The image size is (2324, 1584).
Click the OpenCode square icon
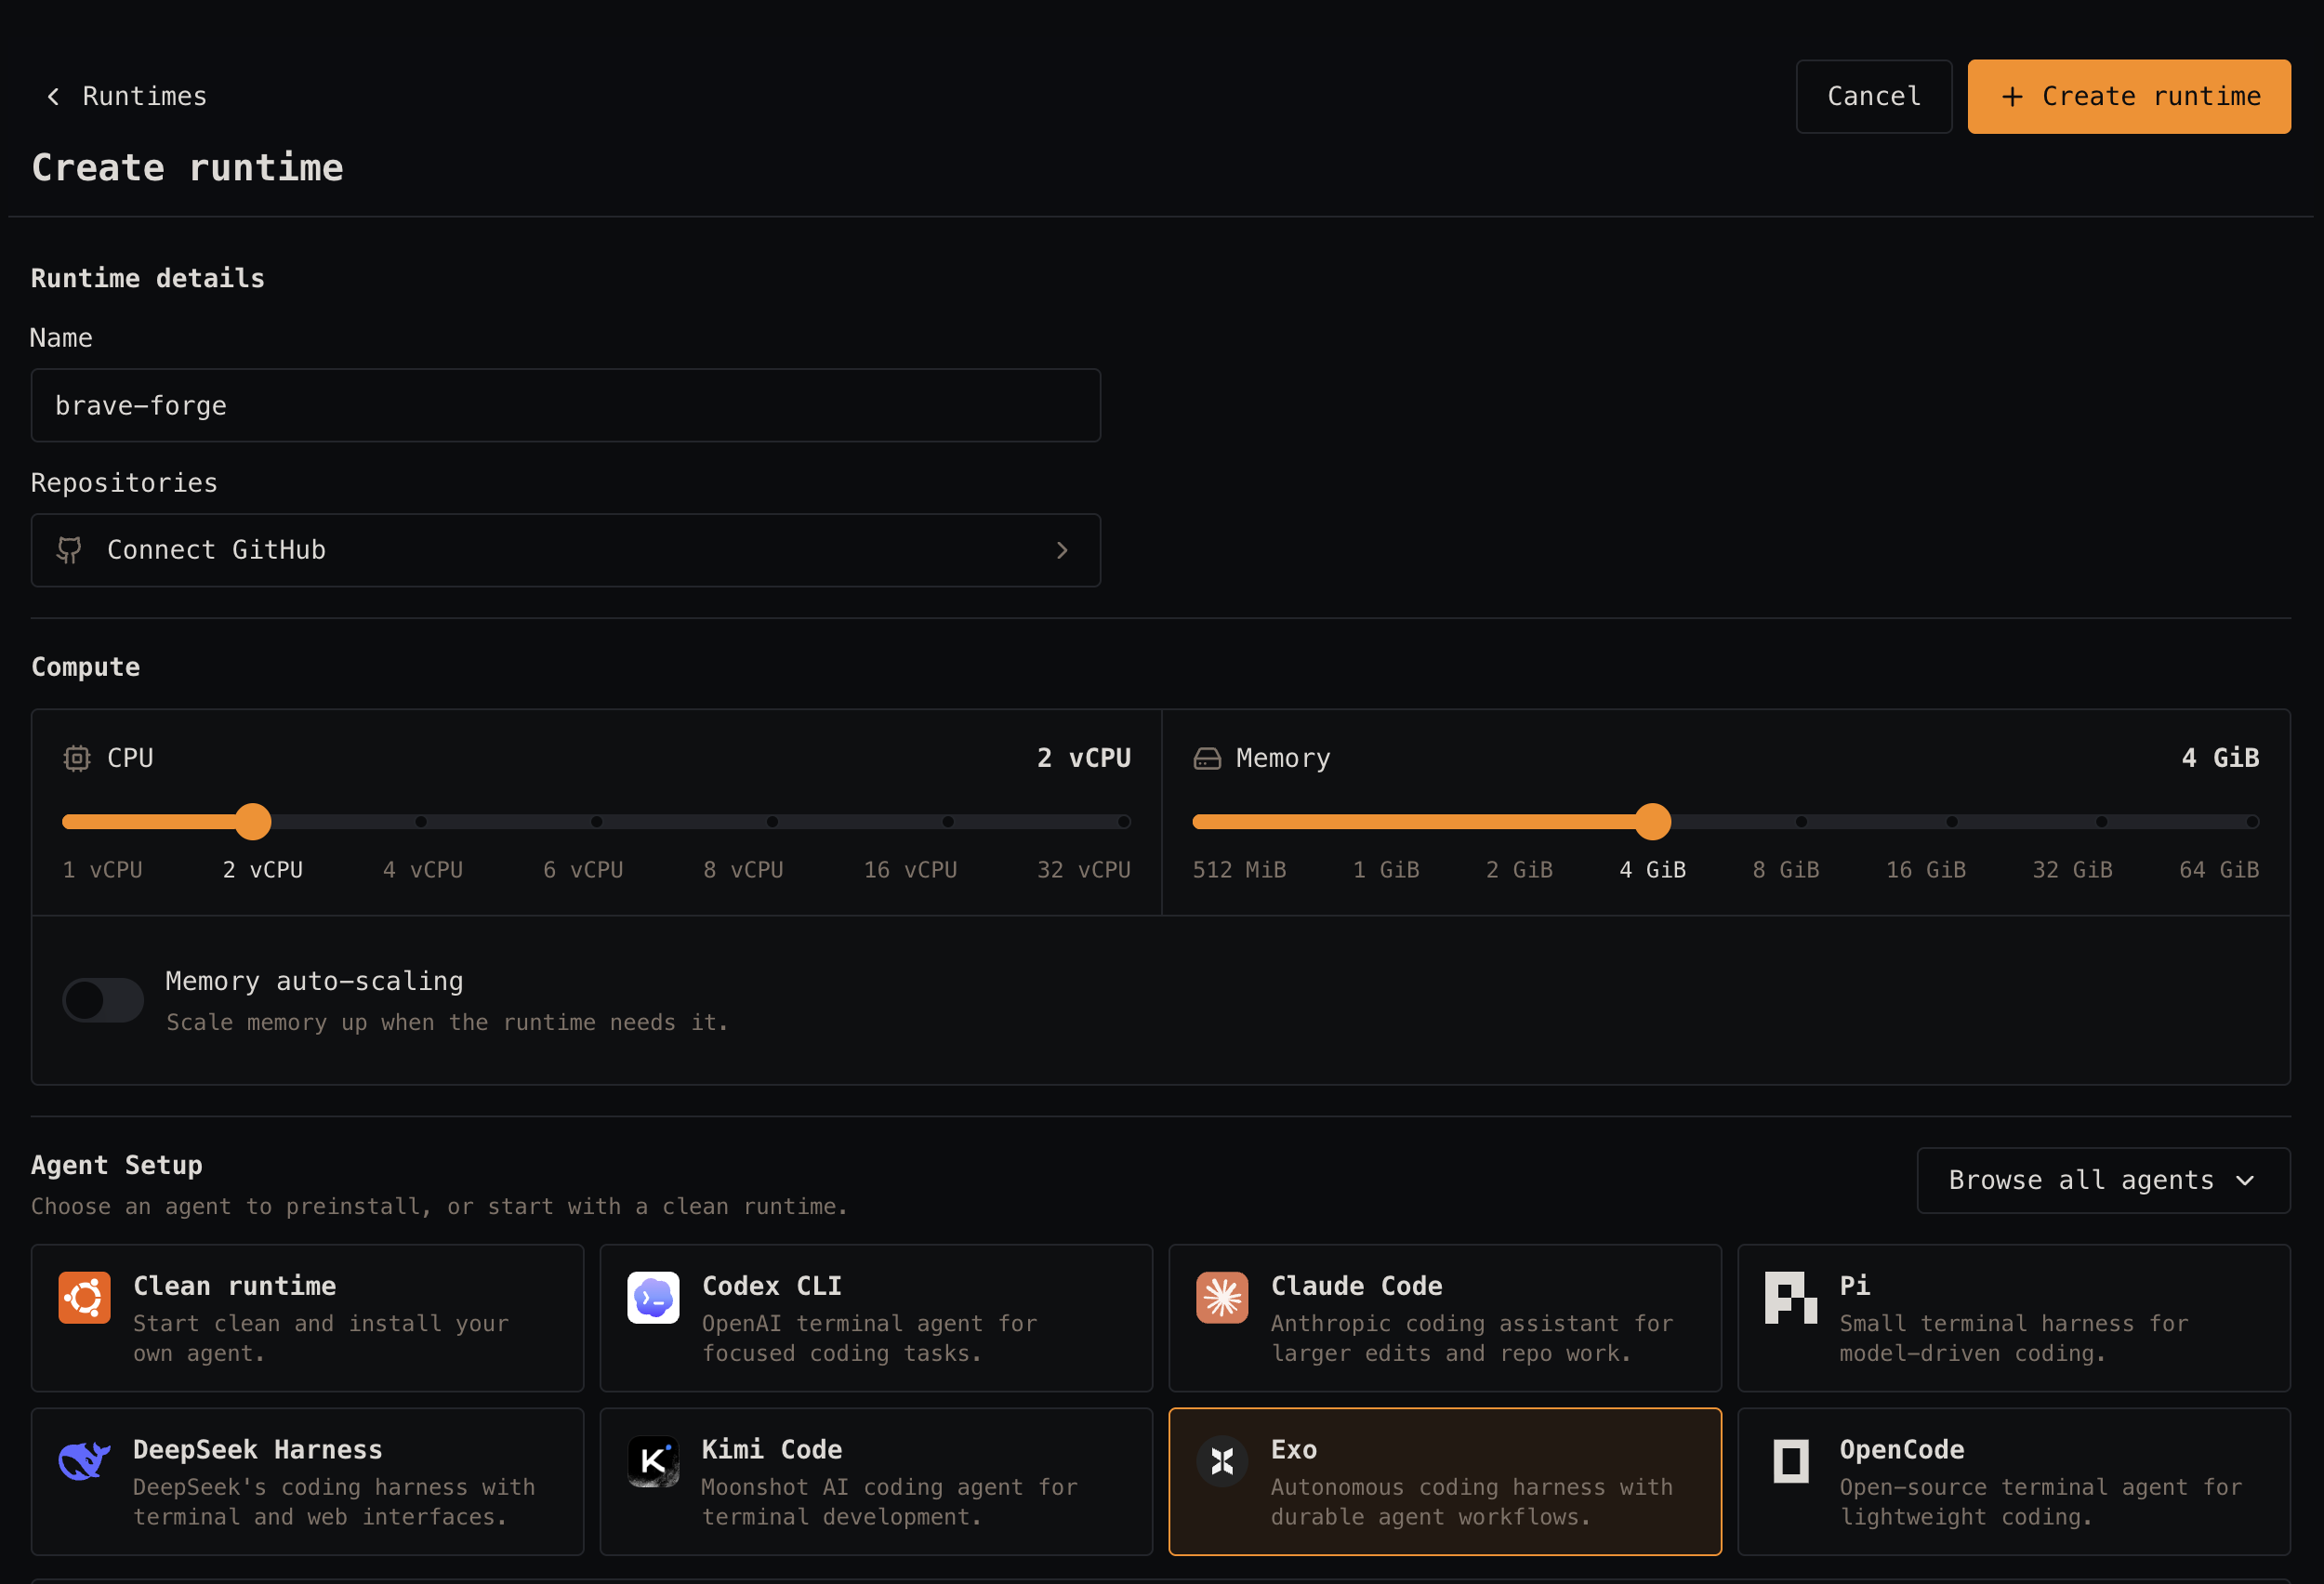[1790, 1461]
